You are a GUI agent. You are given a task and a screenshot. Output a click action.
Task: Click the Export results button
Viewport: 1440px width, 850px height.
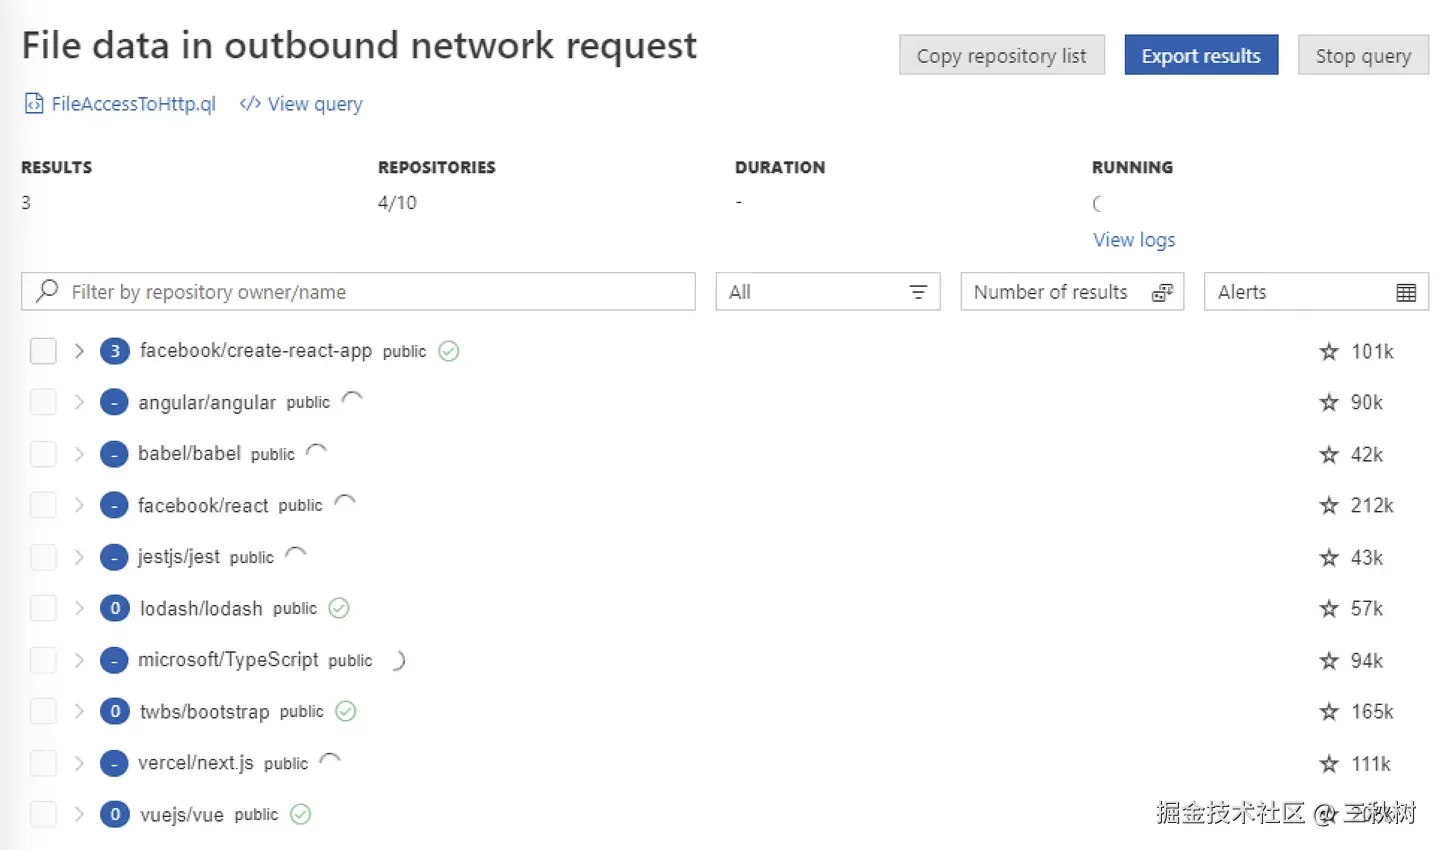click(1200, 56)
